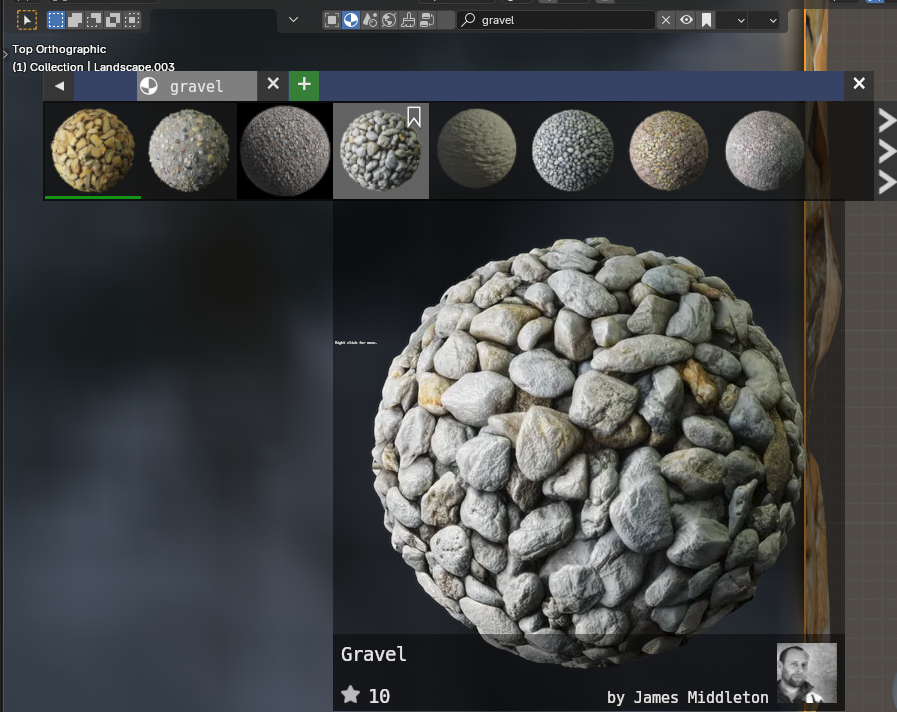This screenshot has width=897, height=712.
Task: Expand the dropdown left of asset types
Action: [x=293, y=20]
